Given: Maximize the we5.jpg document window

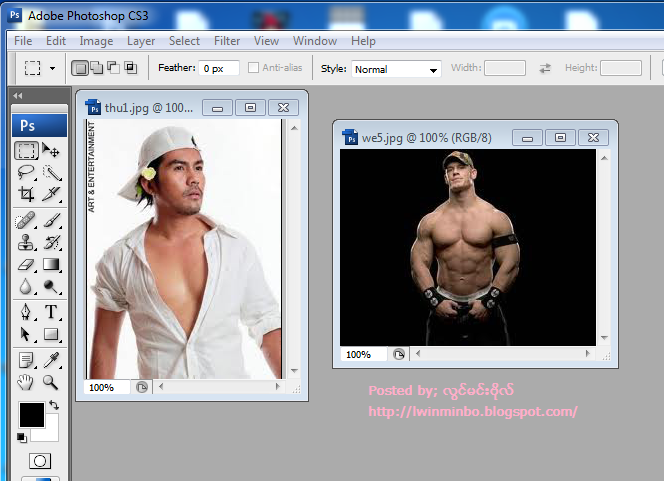Looking at the screenshot, I should (560, 138).
